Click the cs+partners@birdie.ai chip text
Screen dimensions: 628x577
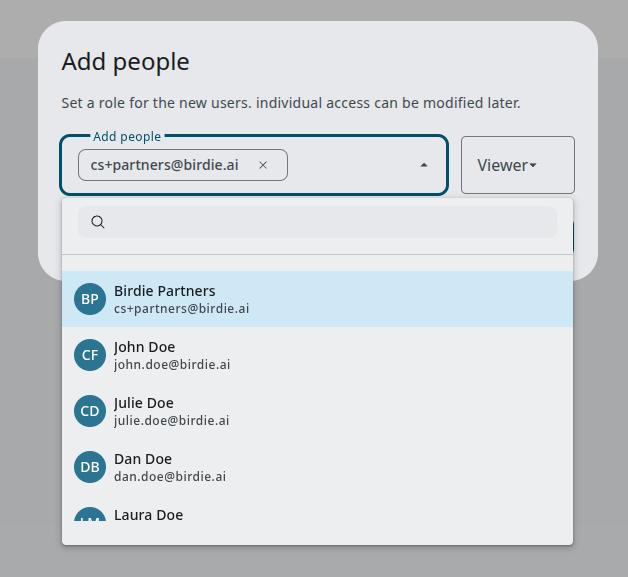[x=164, y=165]
